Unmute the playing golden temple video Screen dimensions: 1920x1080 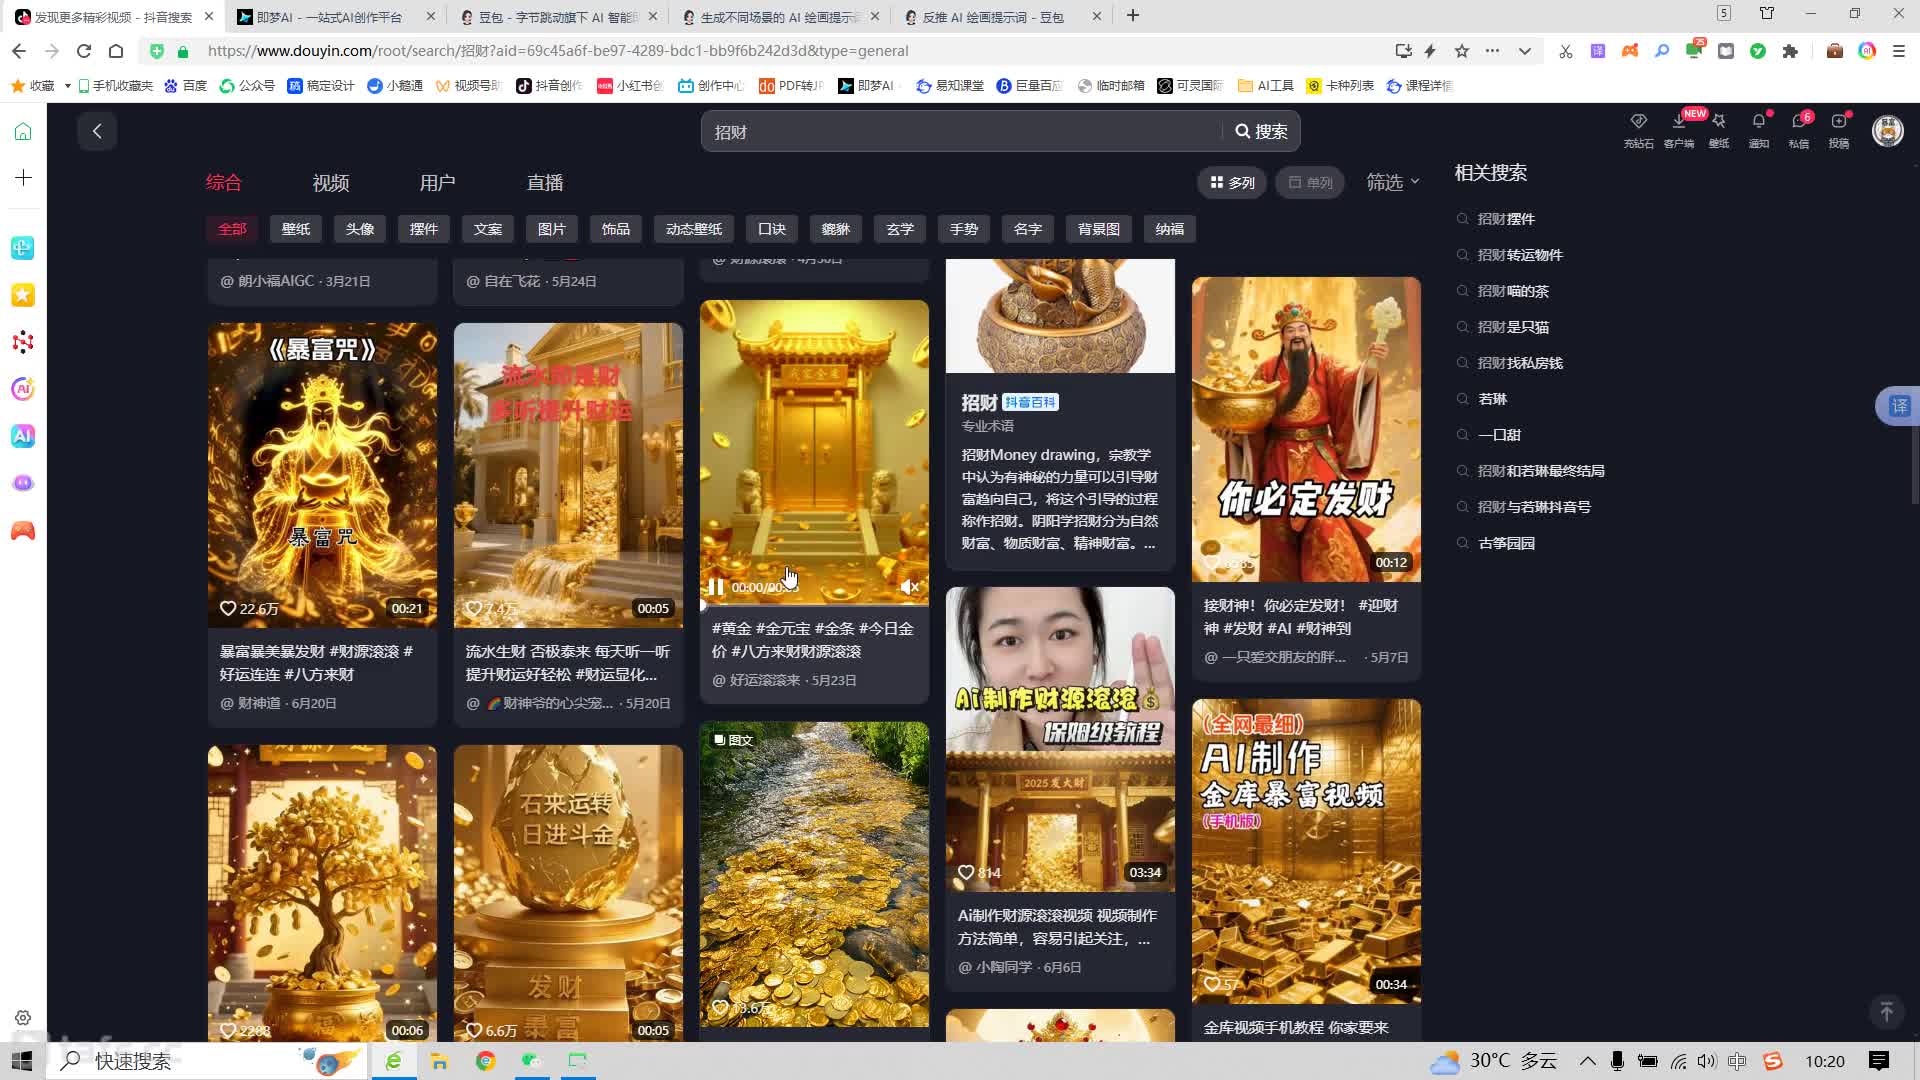909,587
